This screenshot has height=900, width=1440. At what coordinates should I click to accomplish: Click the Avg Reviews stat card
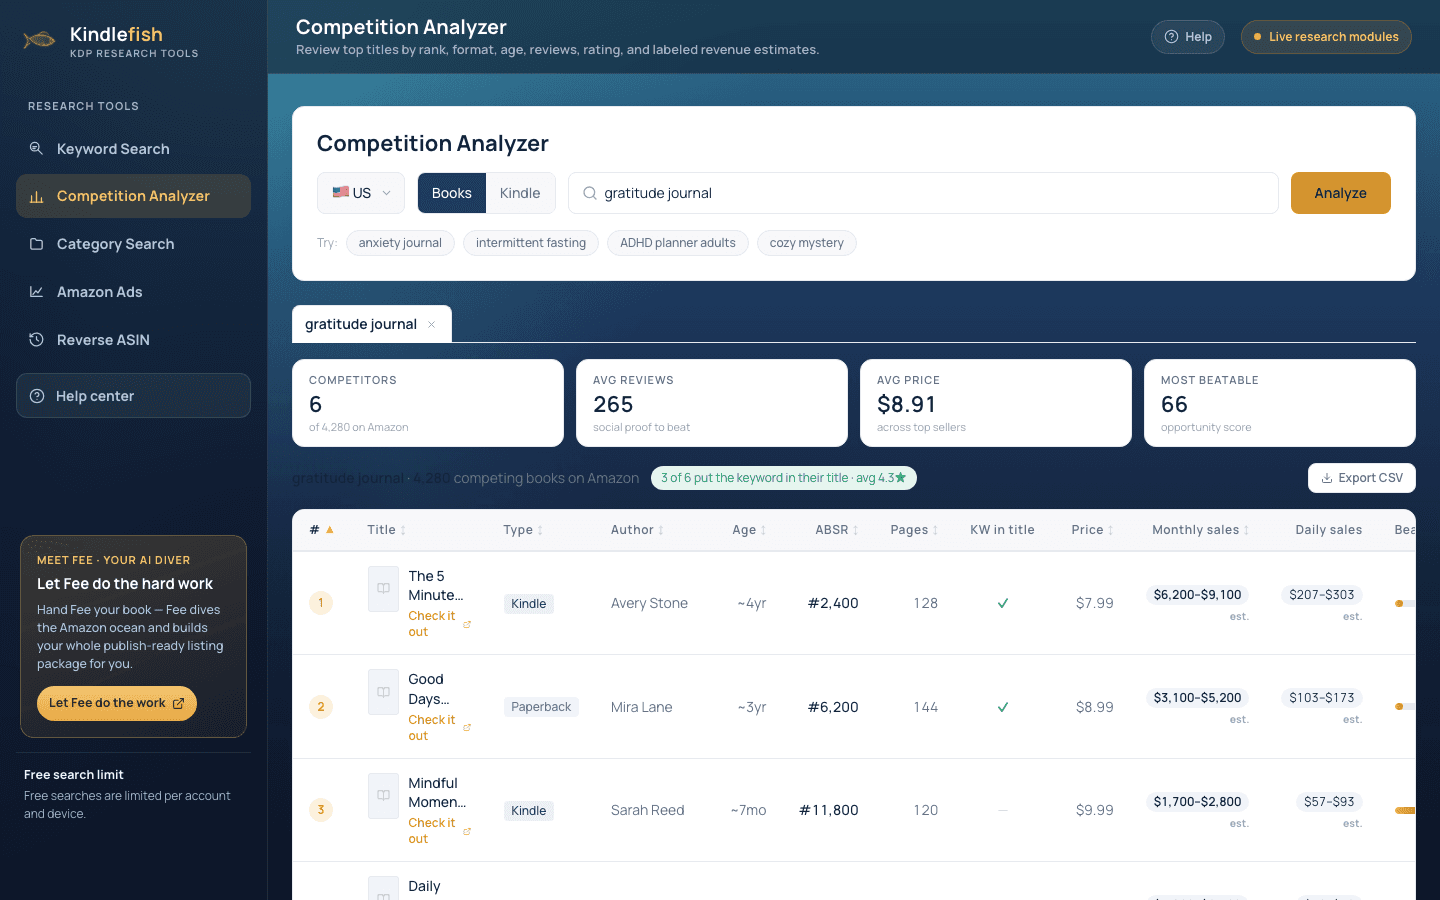pyautogui.click(x=712, y=403)
